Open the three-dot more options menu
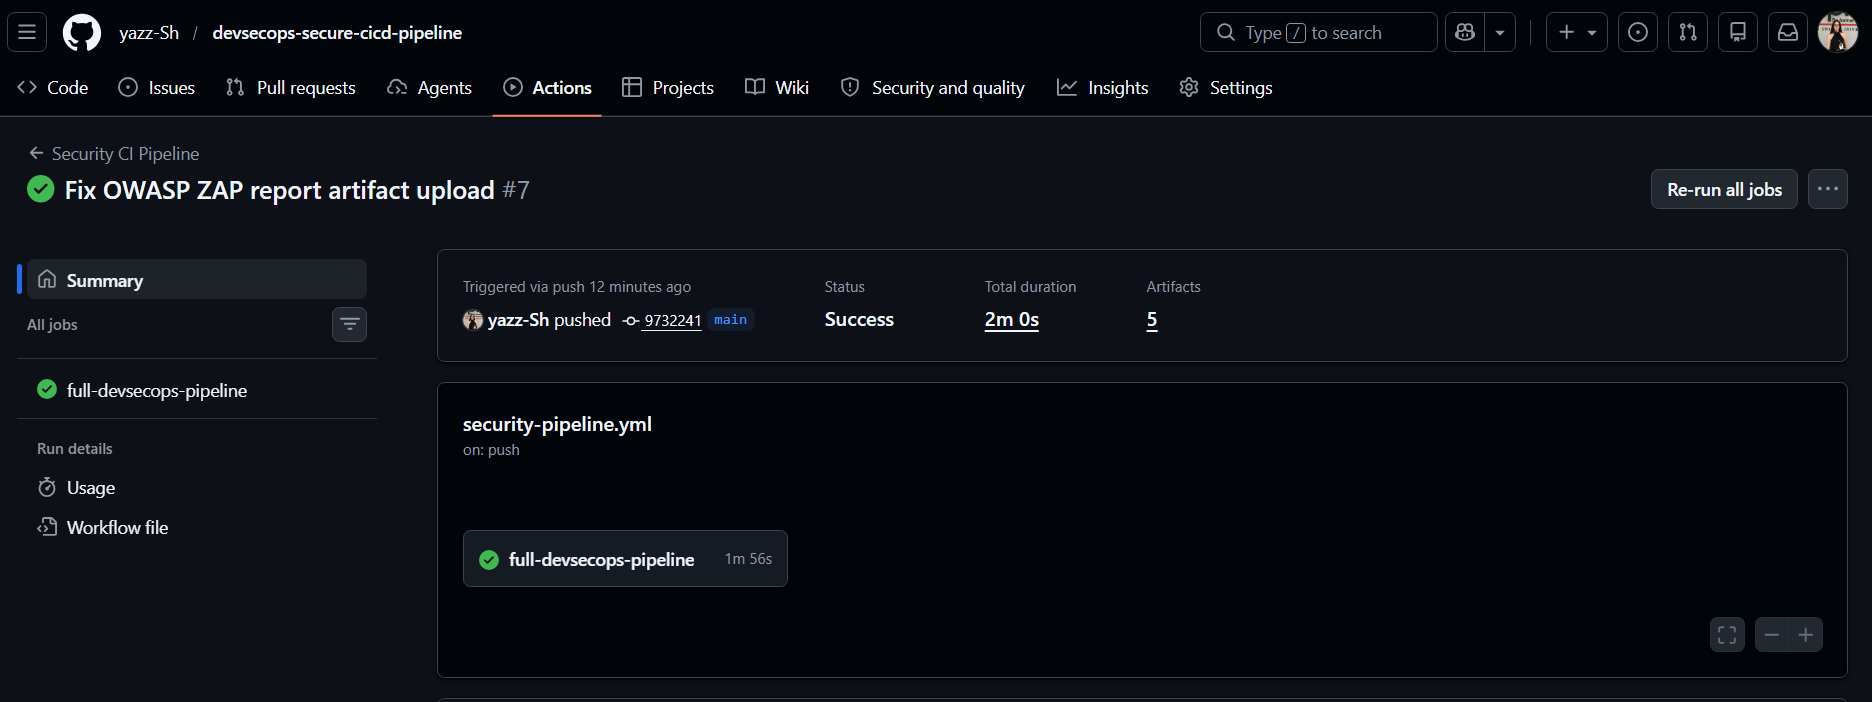The image size is (1872, 702). pyautogui.click(x=1828, y=189)
